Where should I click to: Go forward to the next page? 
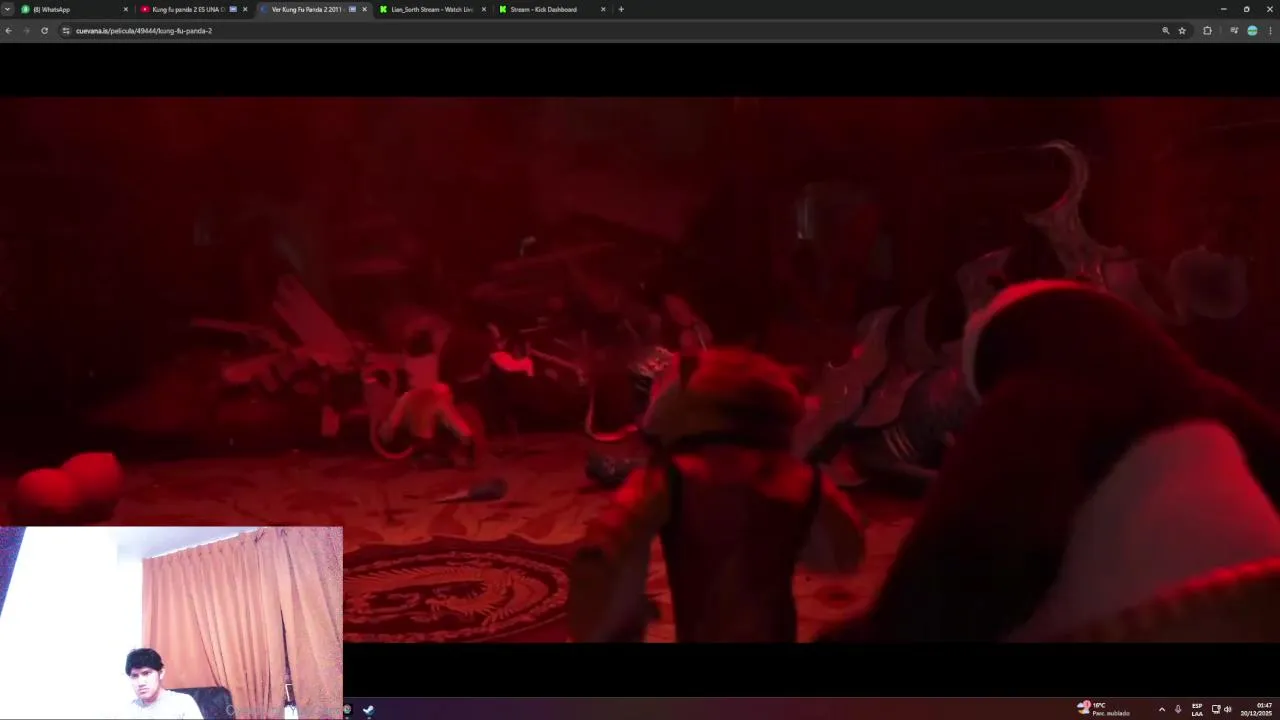click(x=26, y=31)
